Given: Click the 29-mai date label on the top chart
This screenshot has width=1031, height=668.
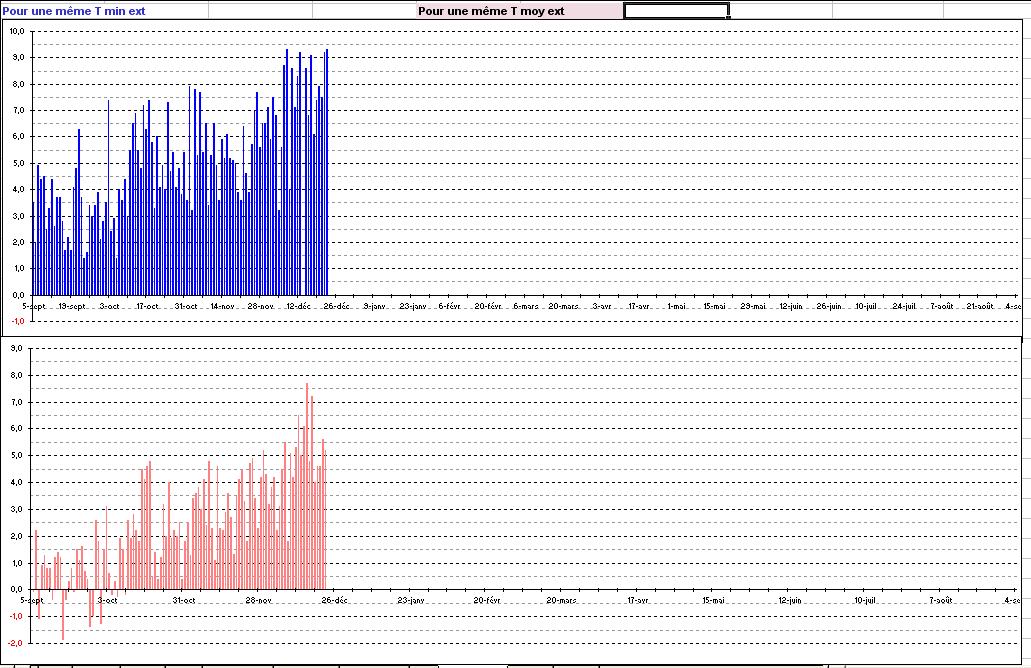Looking at the screenshot, I should (x=753, y=306).
